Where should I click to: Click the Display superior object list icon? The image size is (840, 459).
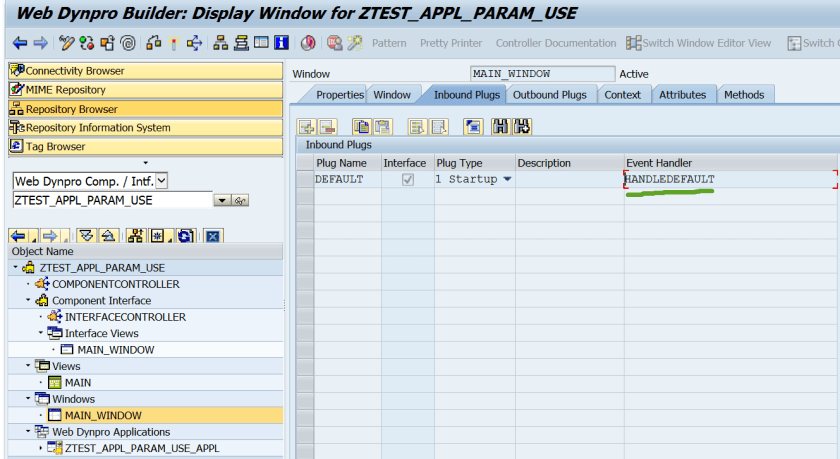coord(136,236)
